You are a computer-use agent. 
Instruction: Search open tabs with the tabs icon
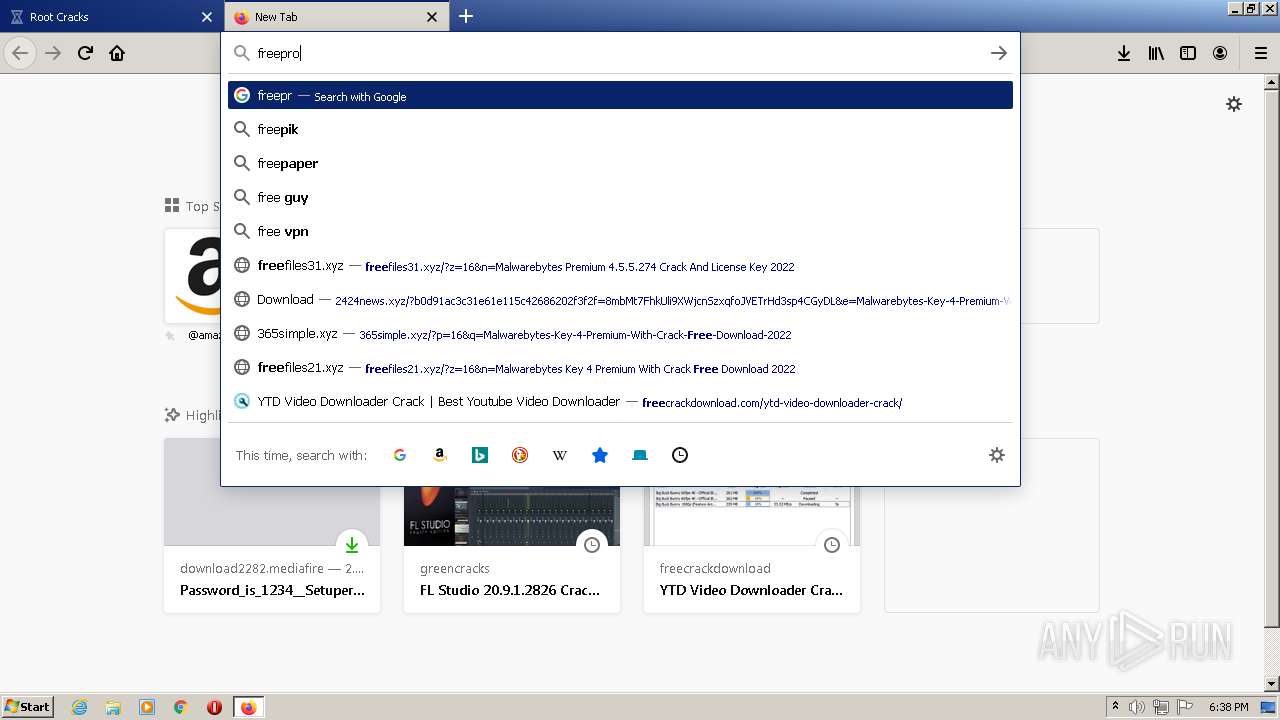640,455
